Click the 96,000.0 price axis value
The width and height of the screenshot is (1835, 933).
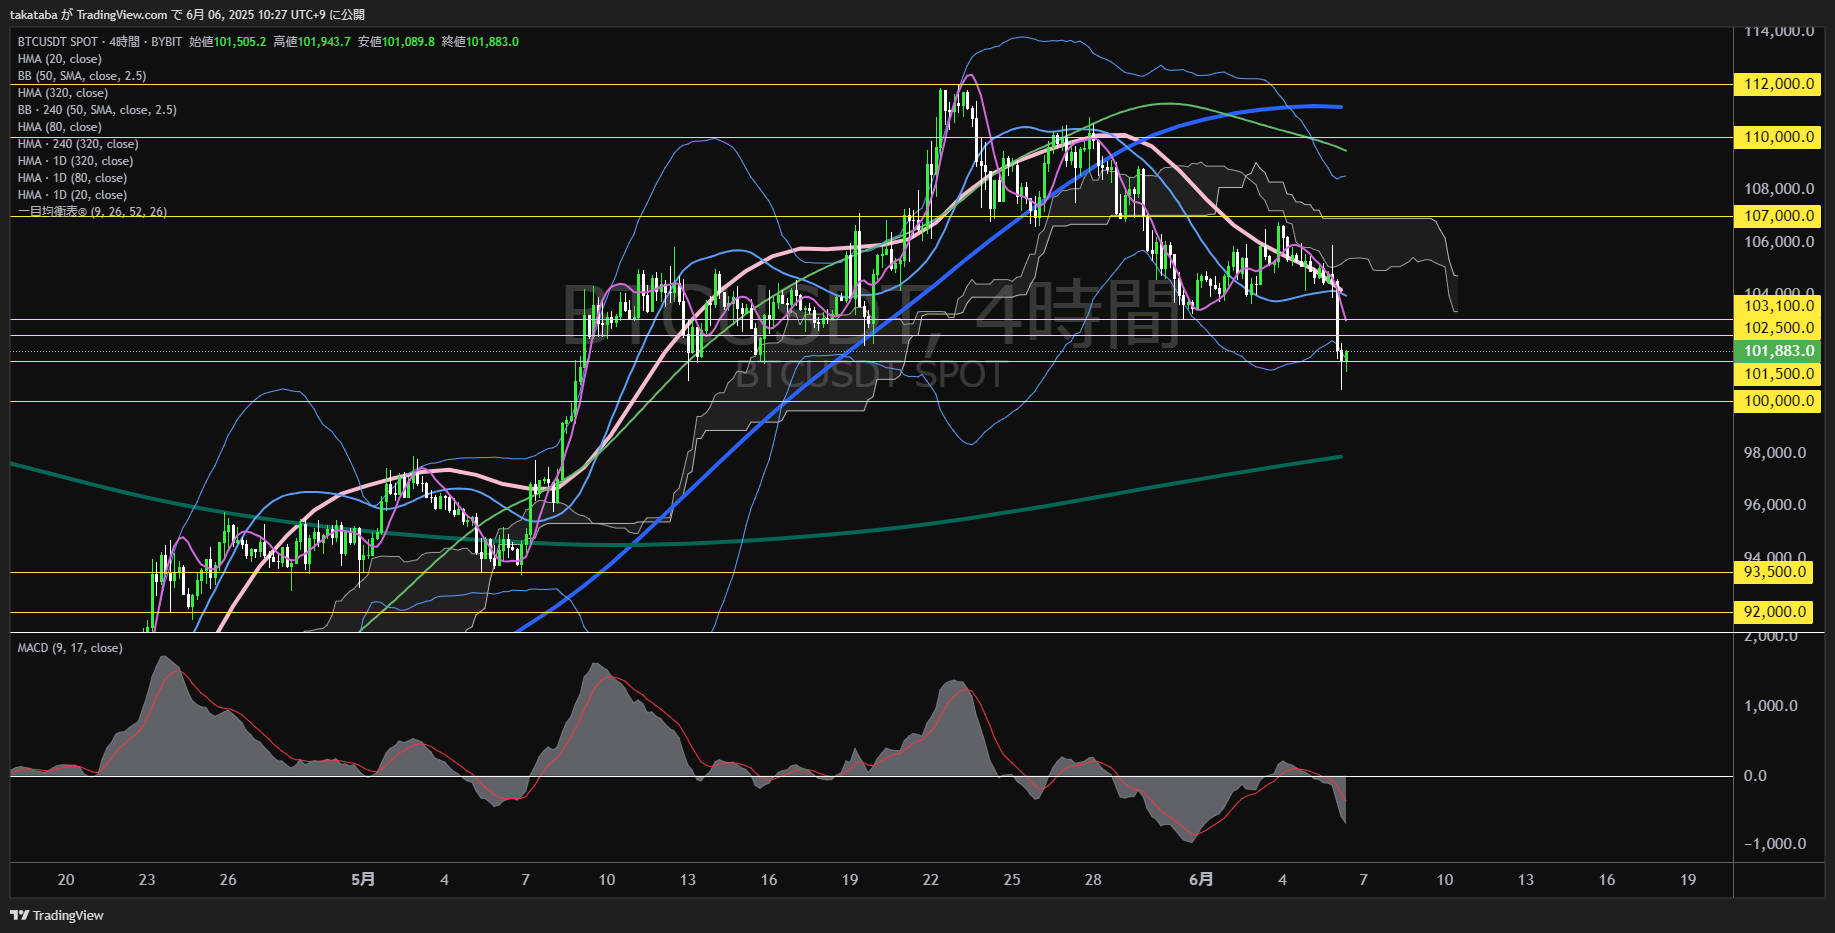click(x=1775, y=505)
